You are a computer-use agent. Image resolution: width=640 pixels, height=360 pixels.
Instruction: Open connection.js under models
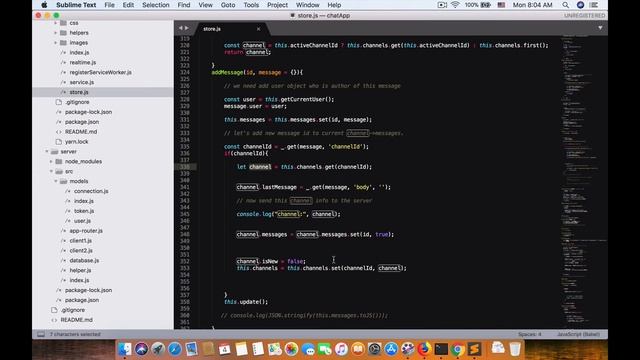coord(91,191)
